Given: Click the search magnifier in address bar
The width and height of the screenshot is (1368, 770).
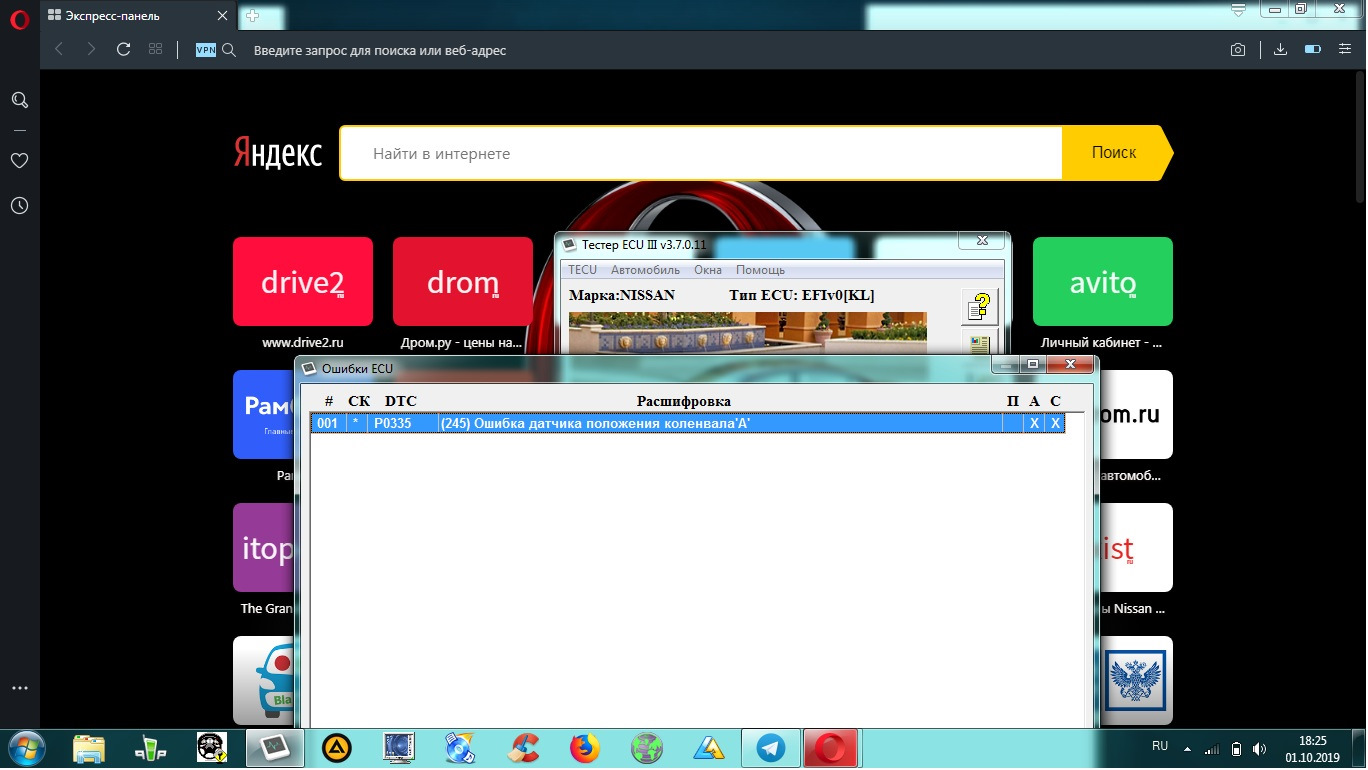Looking at the screenshot, I should click(229, 50).
